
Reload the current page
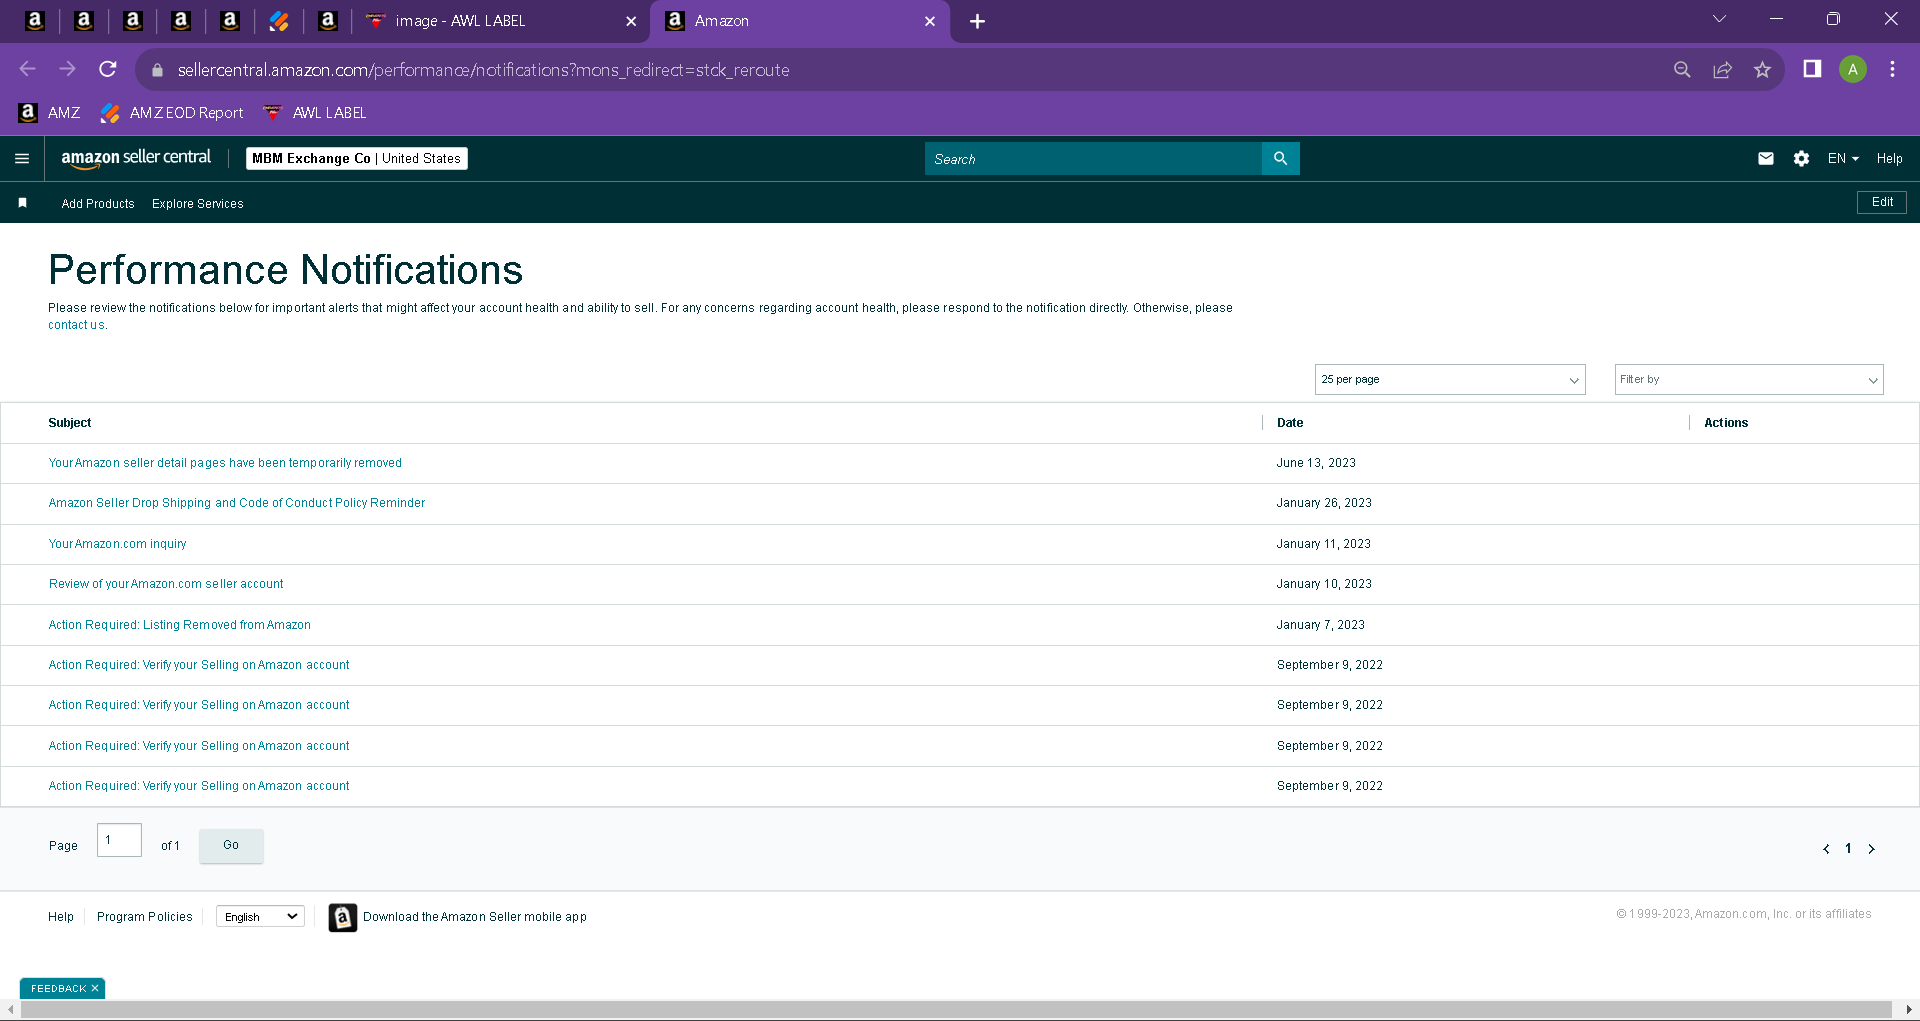pos(108,69)
